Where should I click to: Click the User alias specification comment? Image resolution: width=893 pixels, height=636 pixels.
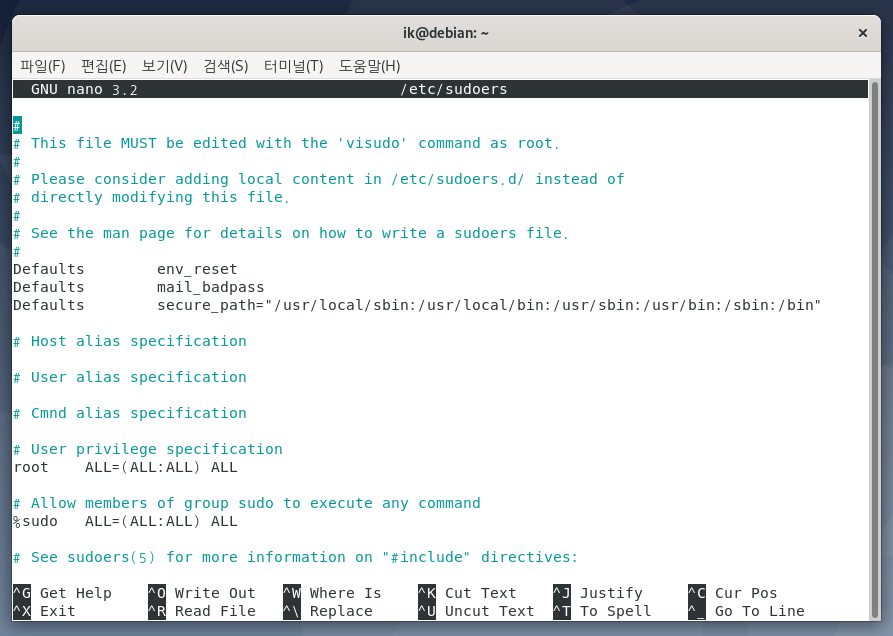[x=130, y=378]
